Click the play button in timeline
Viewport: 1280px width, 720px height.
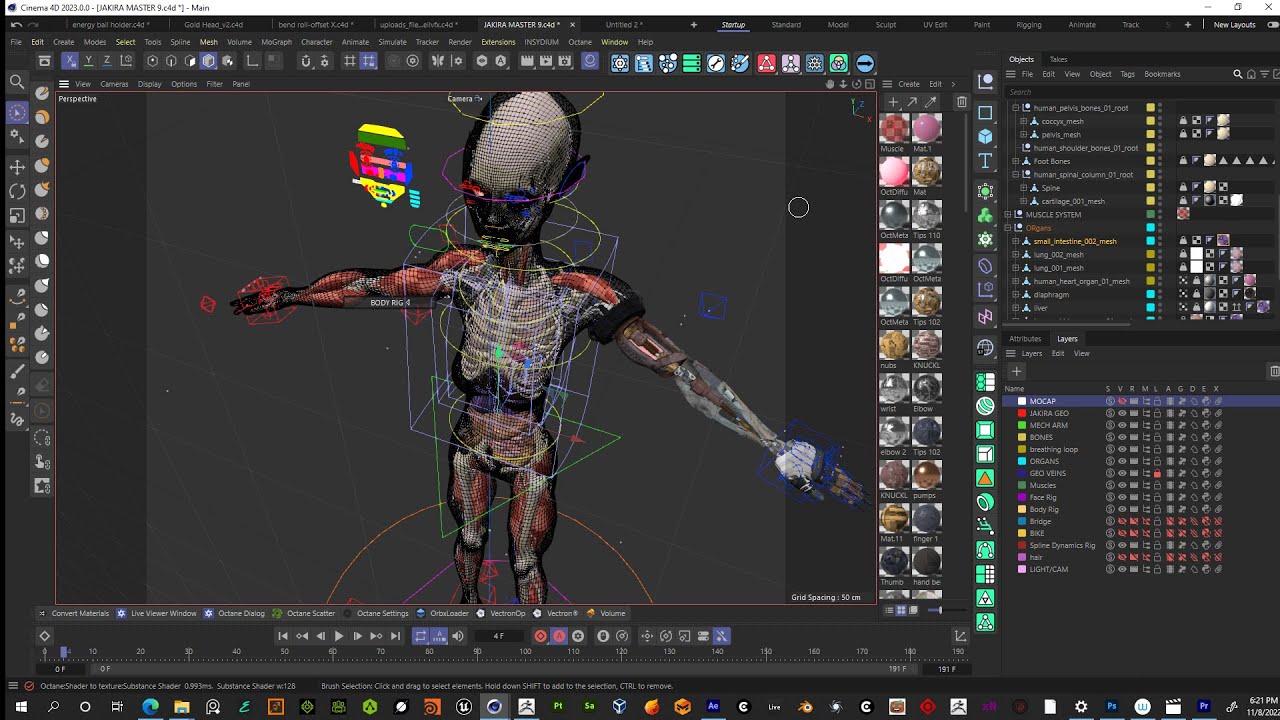(338, 636)
